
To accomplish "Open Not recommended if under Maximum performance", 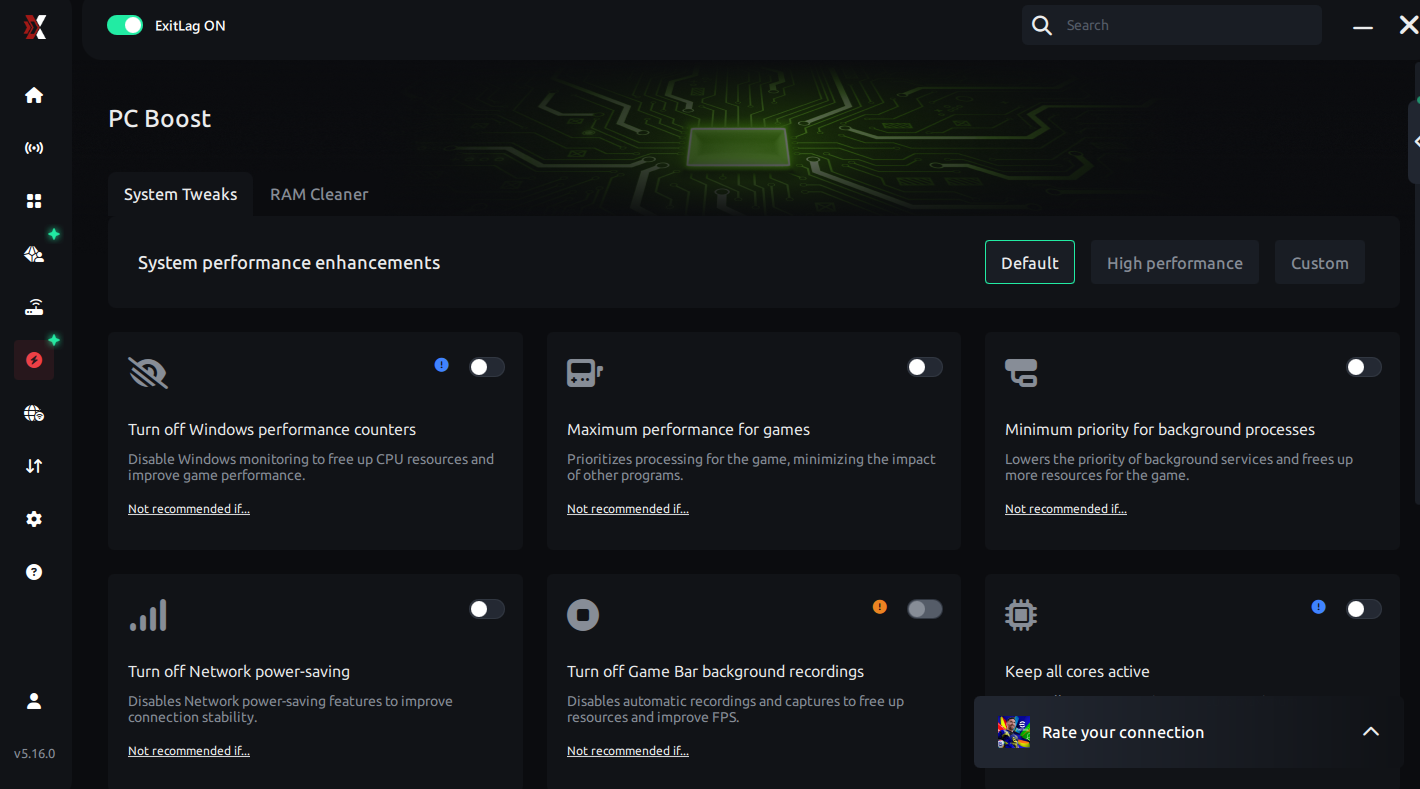I will pos(628,509).
